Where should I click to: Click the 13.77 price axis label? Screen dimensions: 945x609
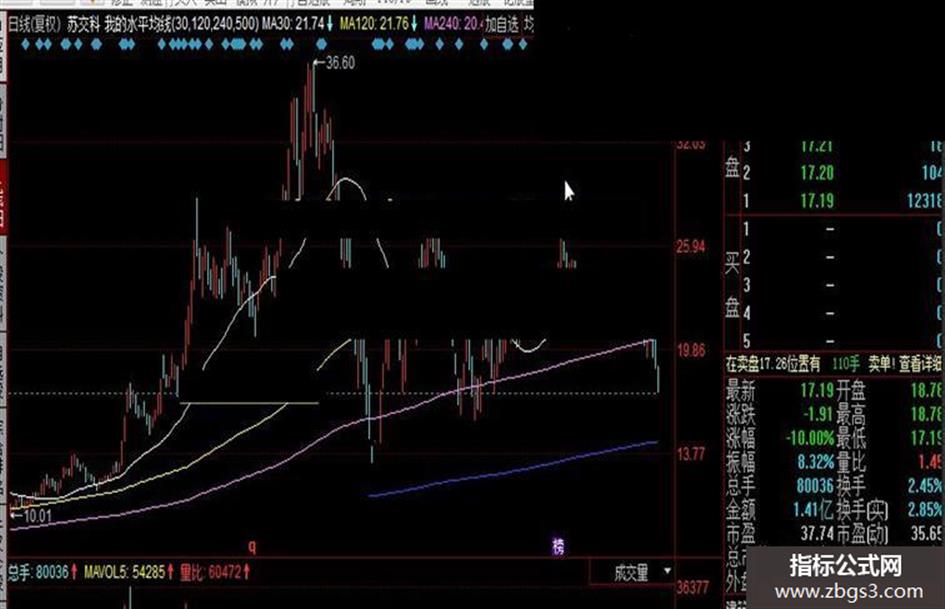[x=691, y=454]
